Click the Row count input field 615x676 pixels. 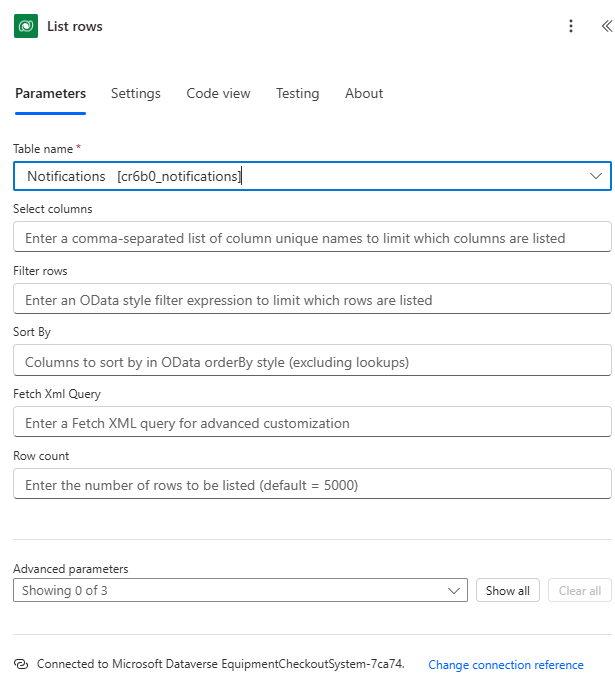pos(311,485)
